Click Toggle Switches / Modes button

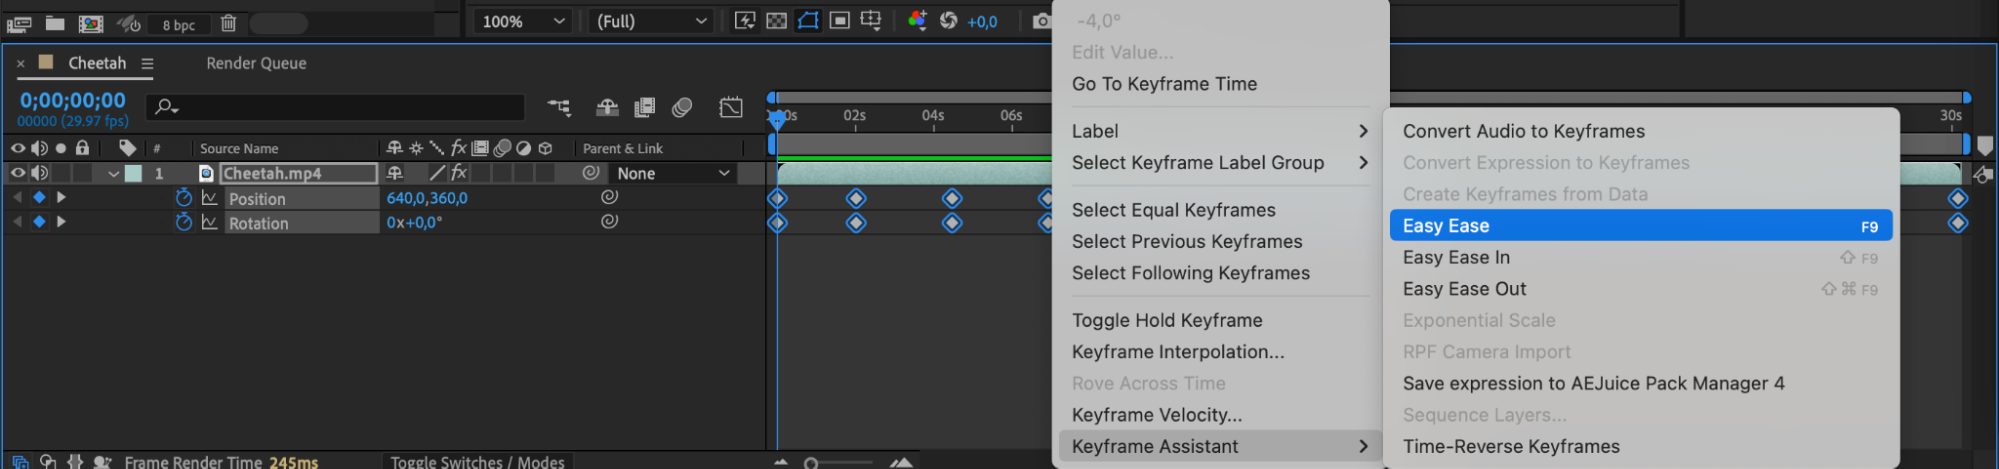click(x=477, y=461)
